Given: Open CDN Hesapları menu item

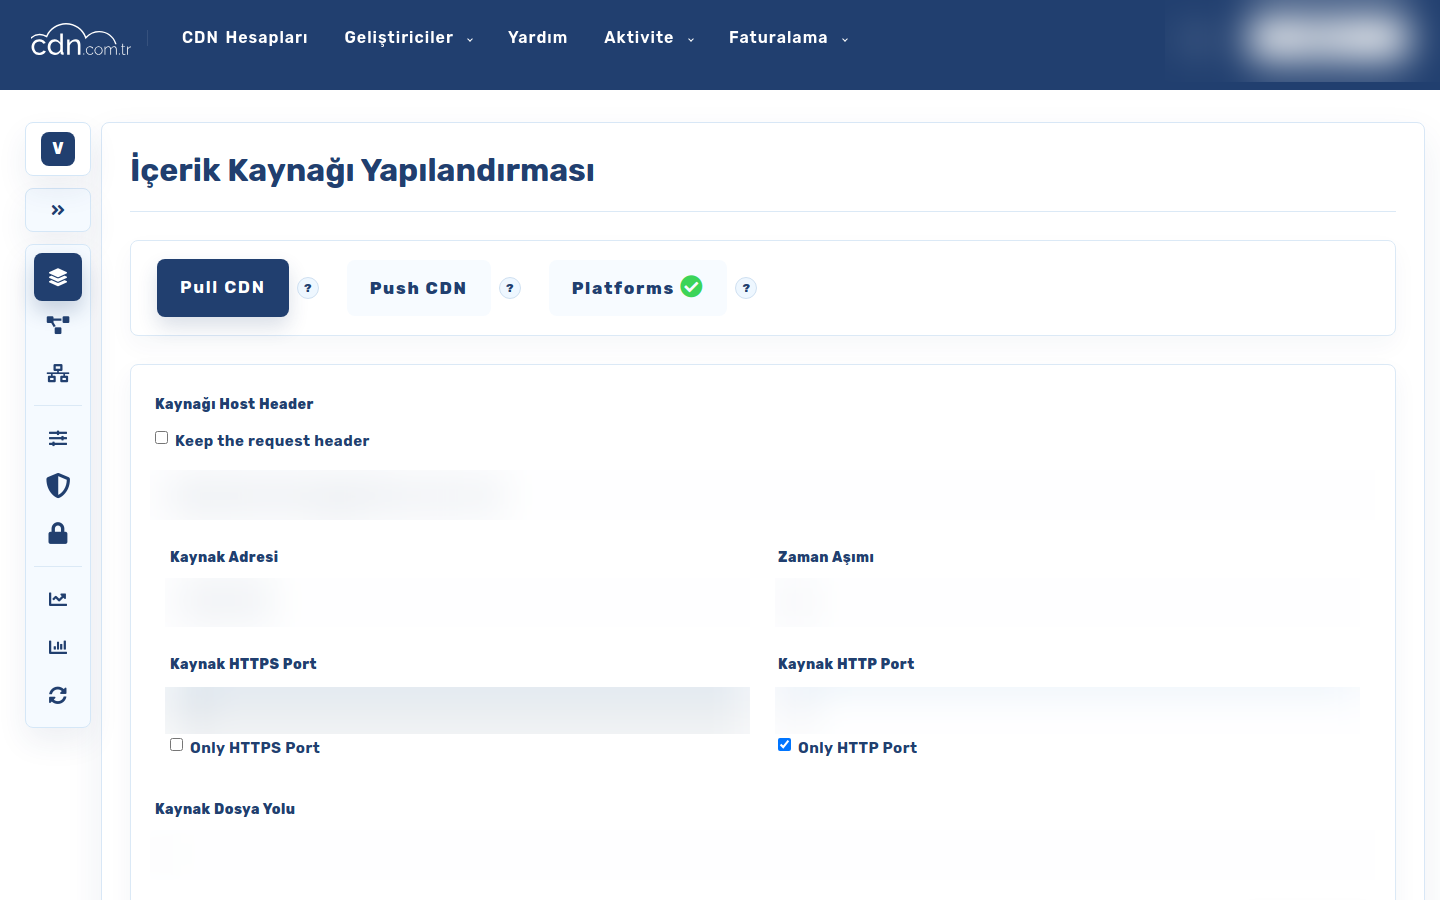Looking at the screenshot, I should point(245,38).
